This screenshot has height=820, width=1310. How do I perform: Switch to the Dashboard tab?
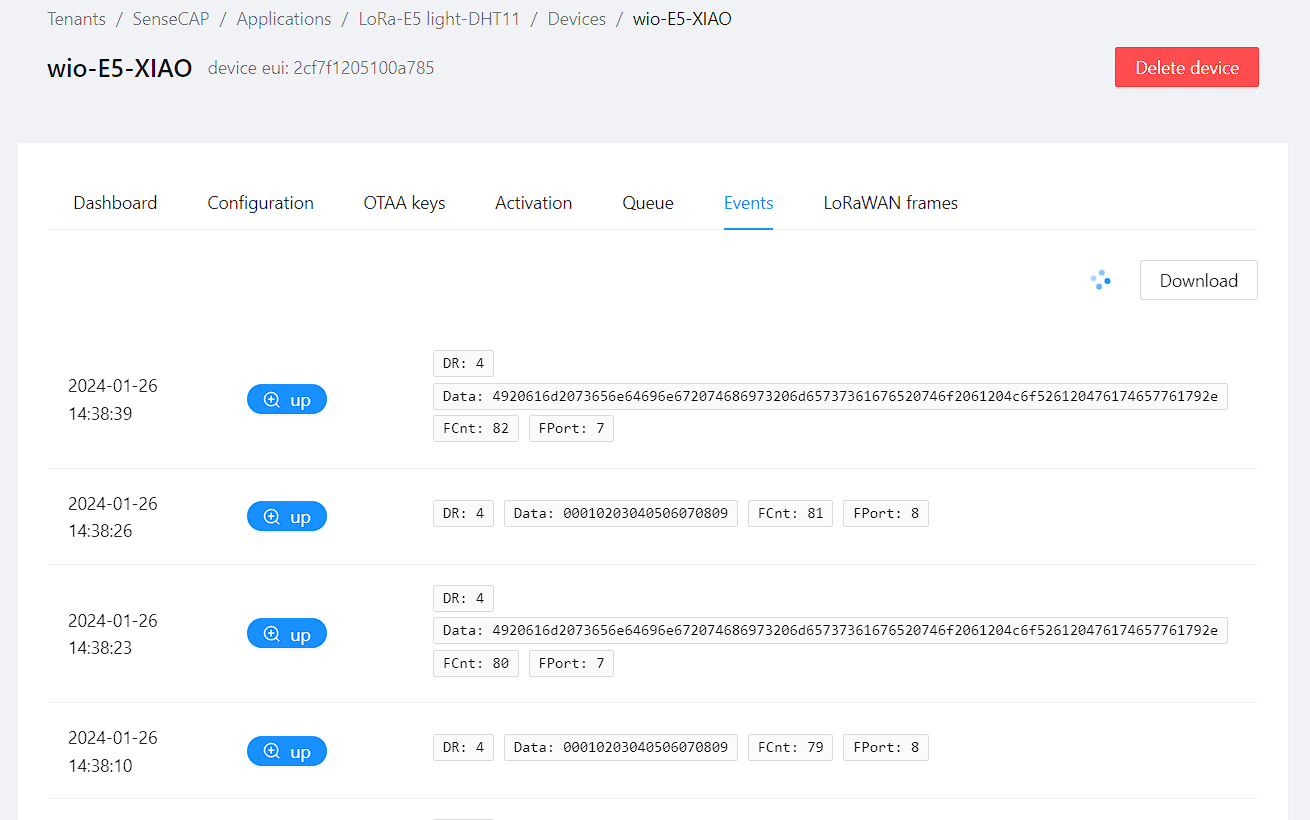click(x=115, y=203)
